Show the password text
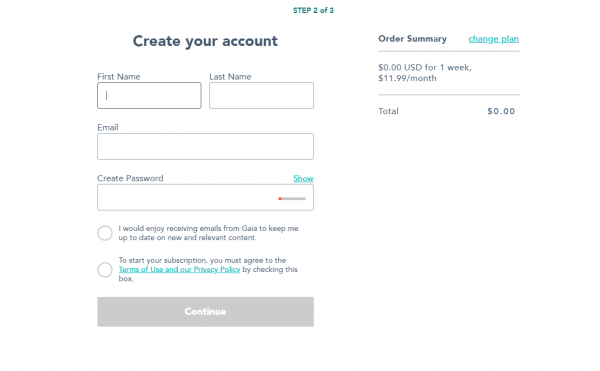 tap(303, 178)
